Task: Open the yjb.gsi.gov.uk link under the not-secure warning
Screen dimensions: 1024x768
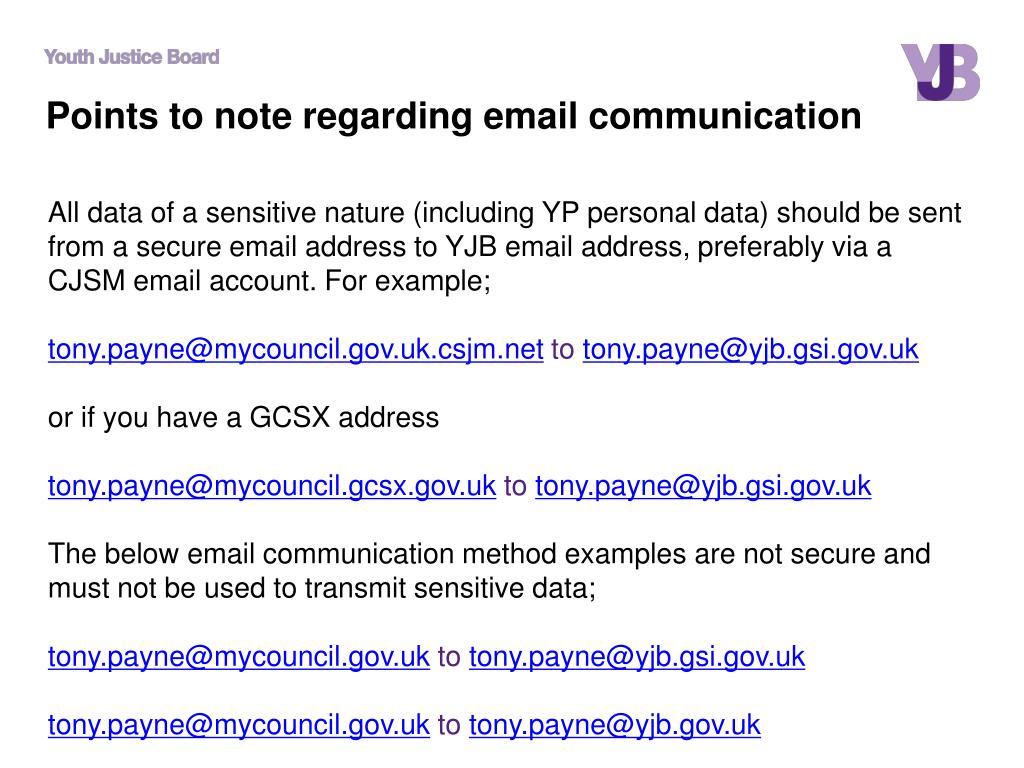Action: coord(637,656)
